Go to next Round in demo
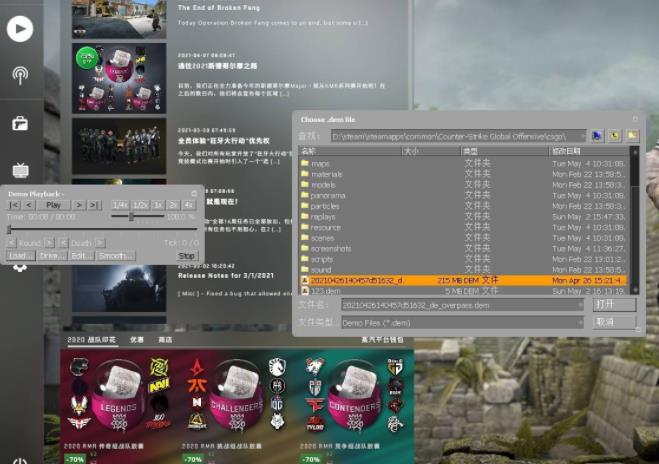The height and width of the screenshot is (464, 659). point(49,243)
